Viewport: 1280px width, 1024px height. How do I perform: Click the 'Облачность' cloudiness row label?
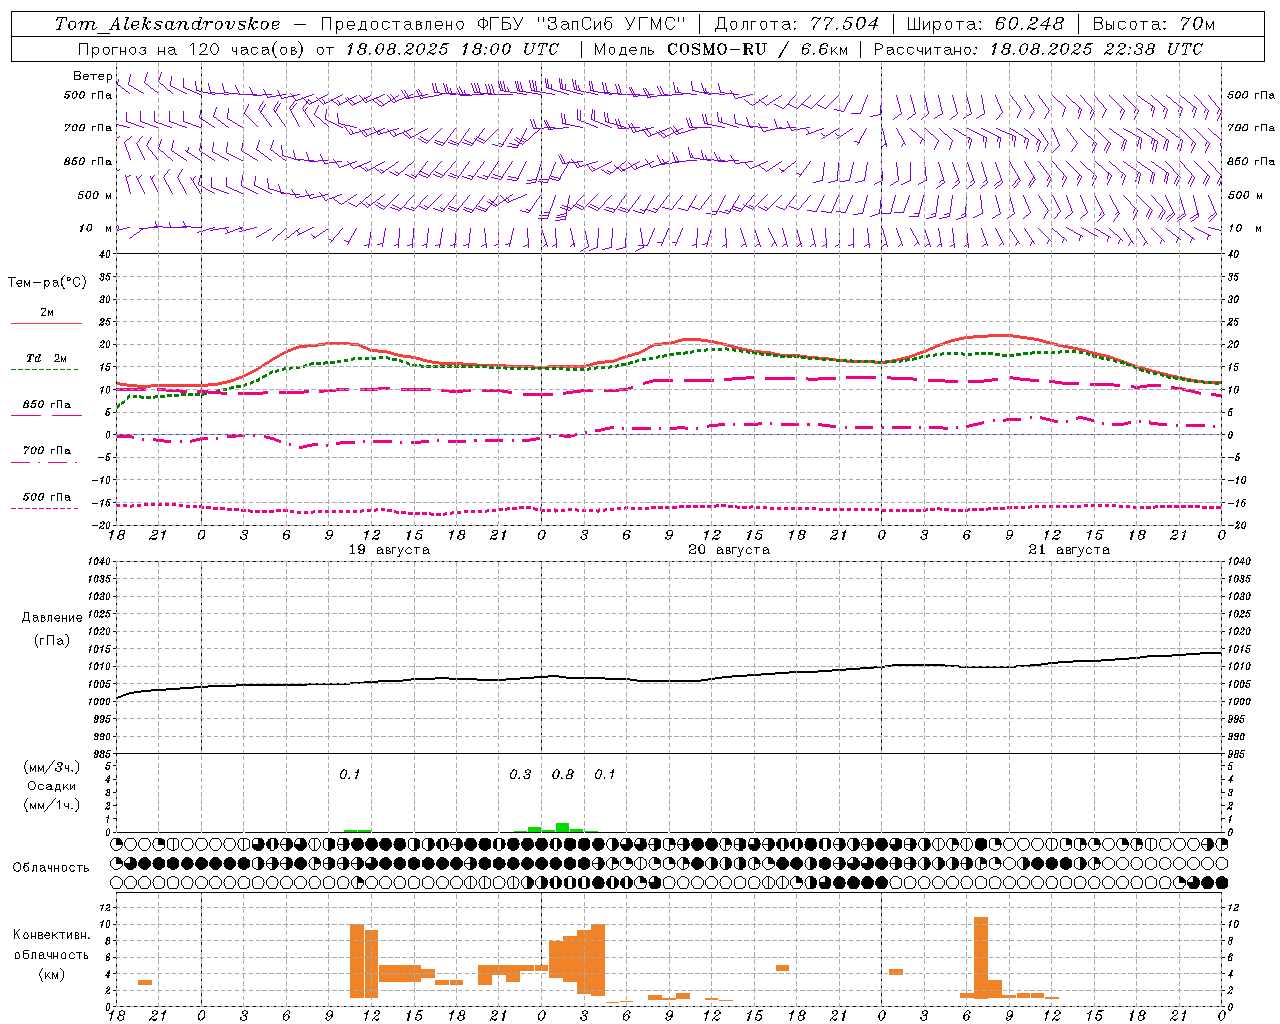51,868
